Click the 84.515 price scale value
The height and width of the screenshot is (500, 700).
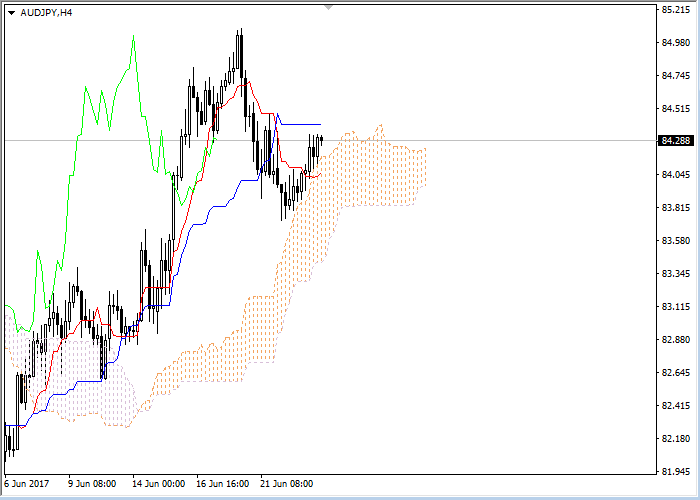[675, 108]
